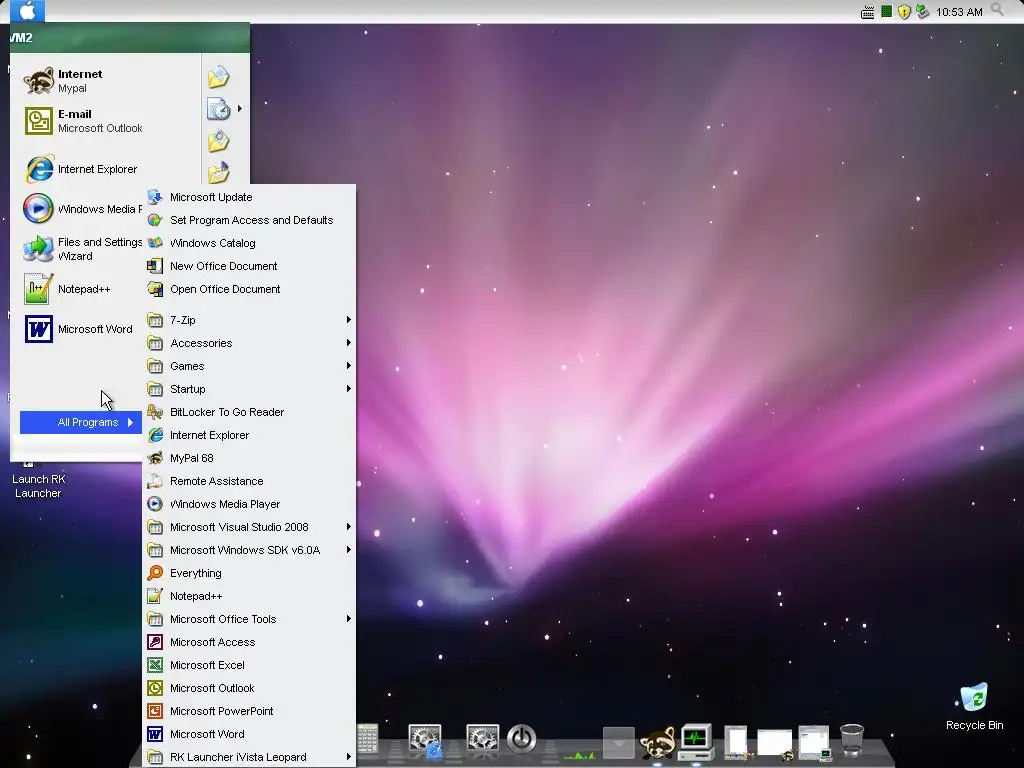
Task: Click the gray down-arrow stack in the dock
Action: [x=618, y=743]
